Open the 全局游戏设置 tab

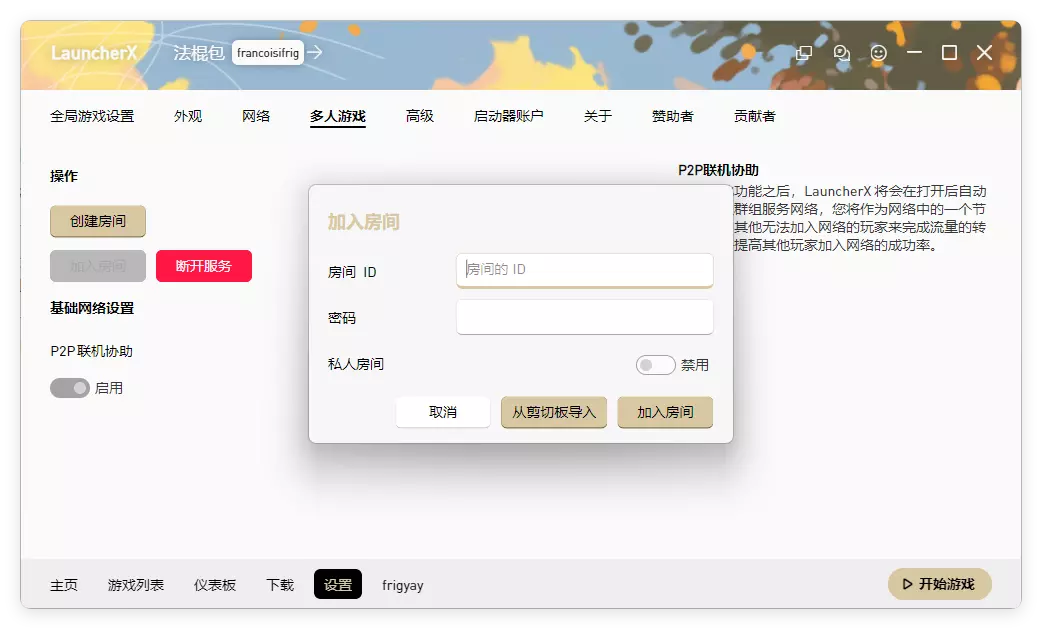(x=92, y=116)
